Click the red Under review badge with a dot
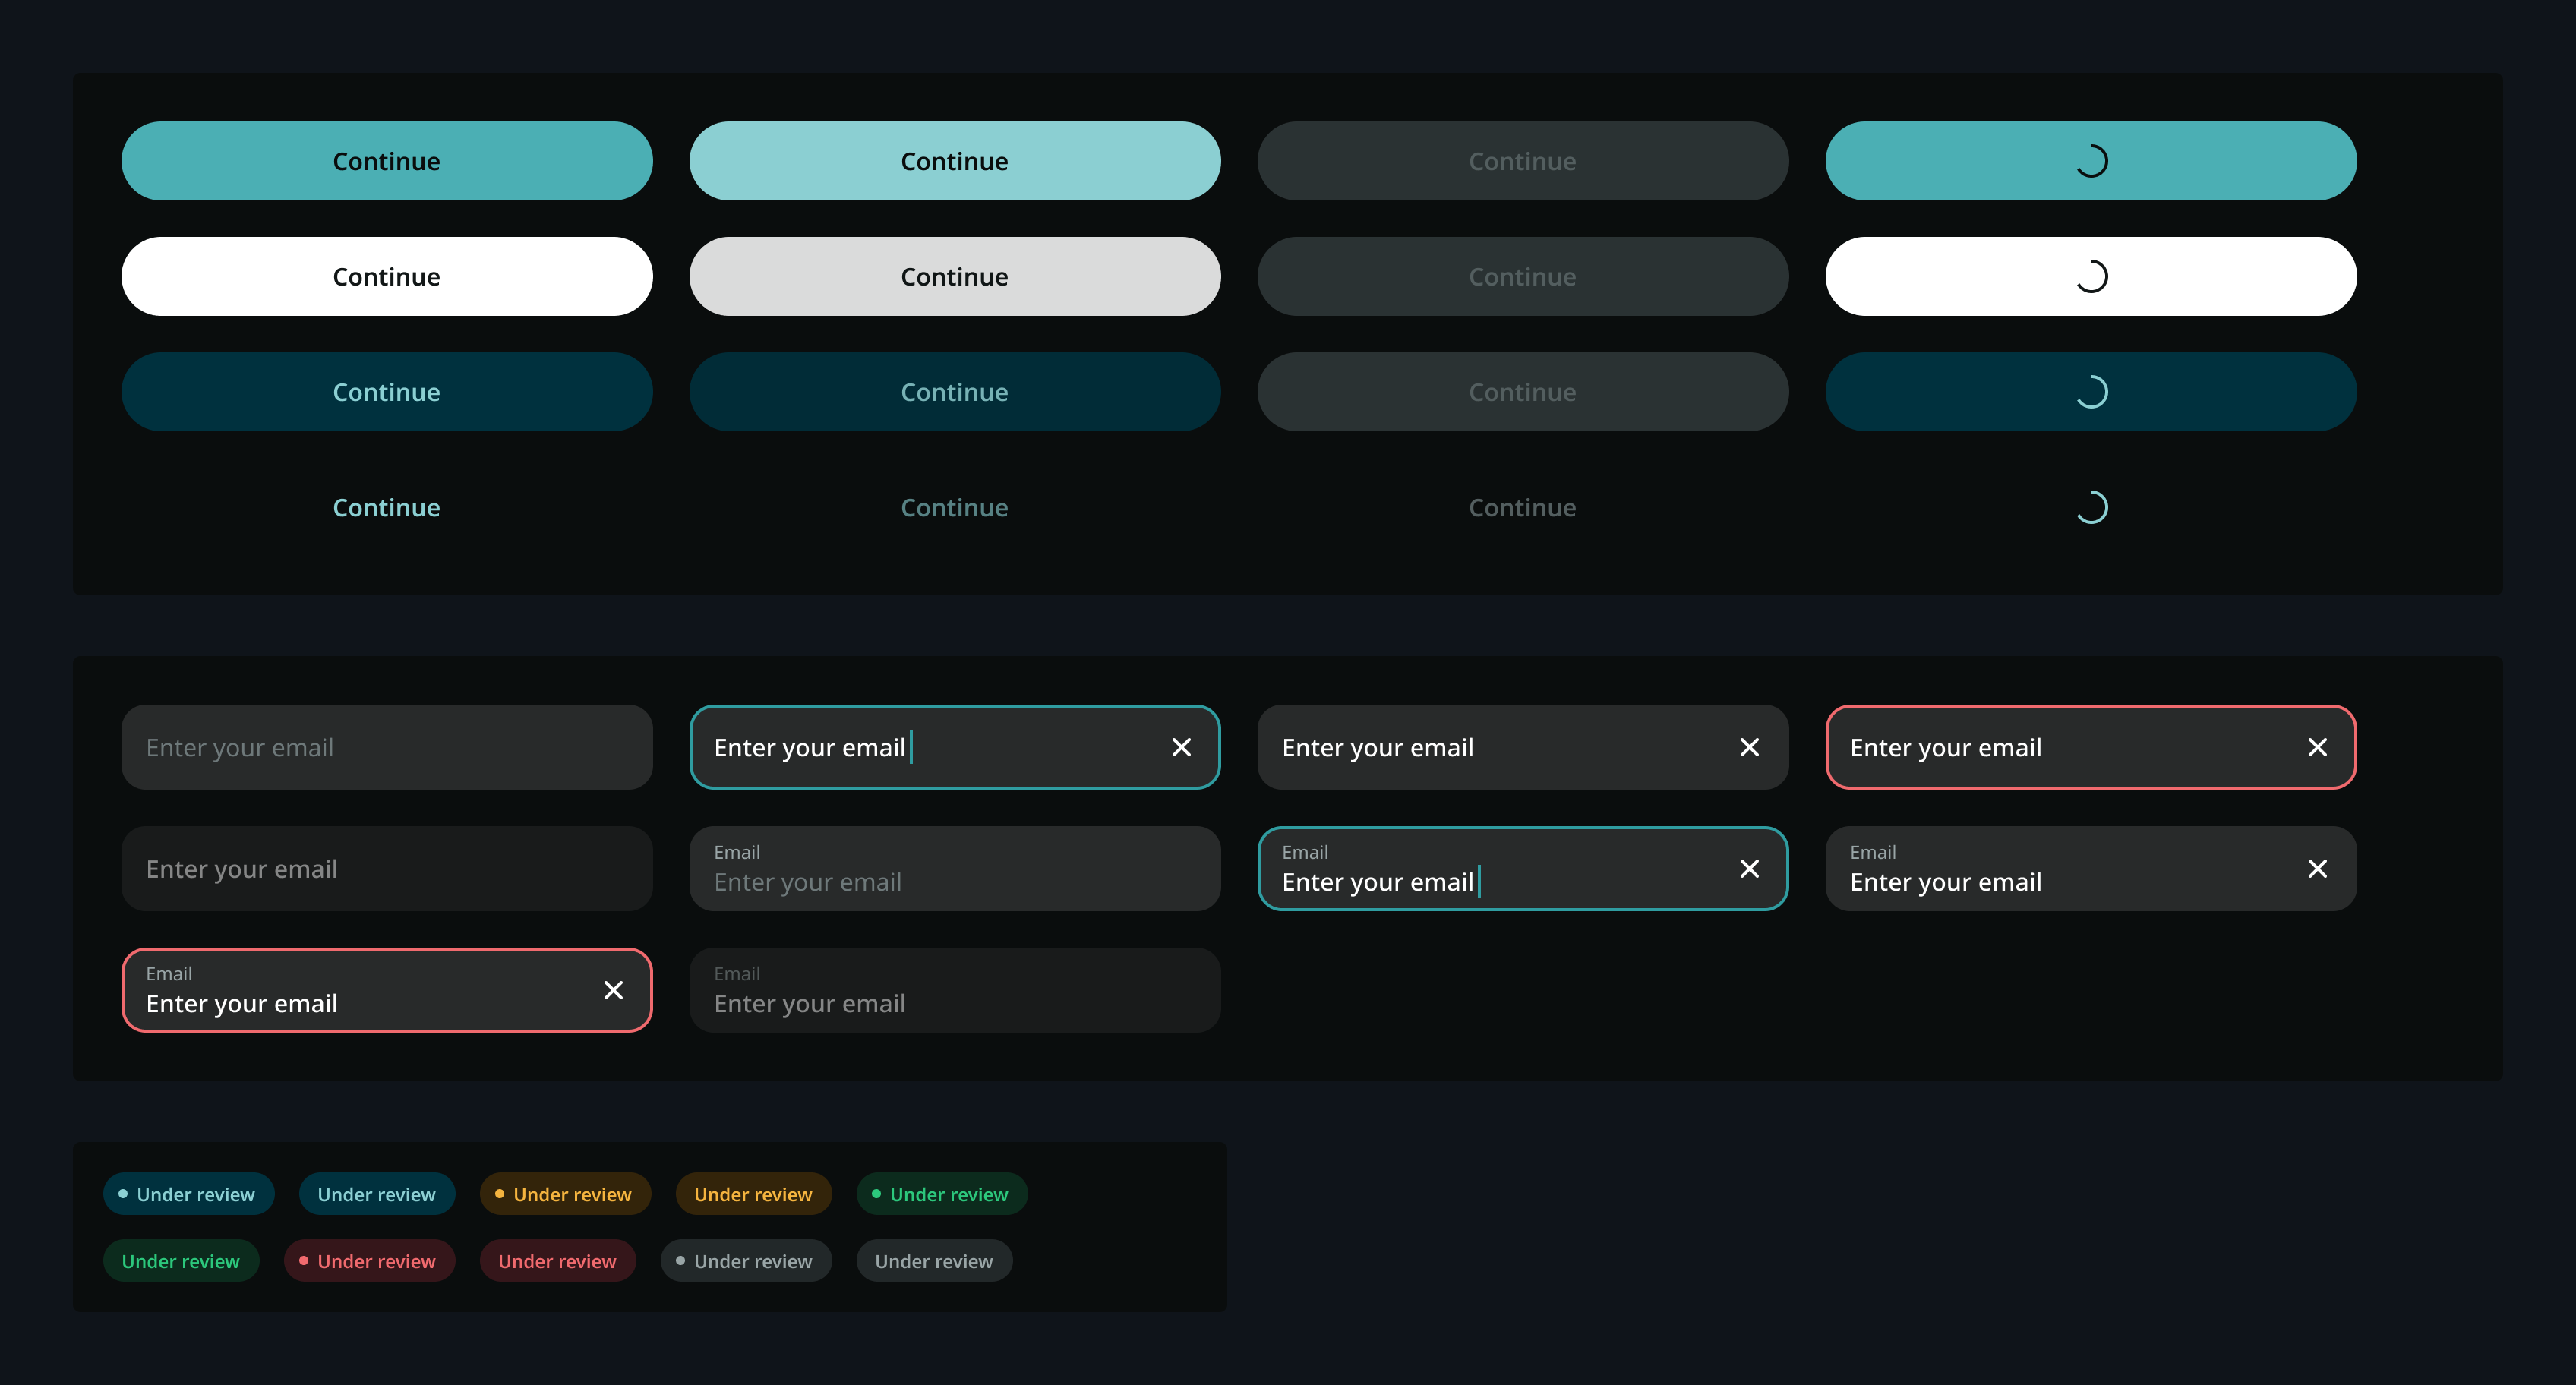Image resolution: width=2576 pixels, height=1385 pixels. tap(369, 1261)
